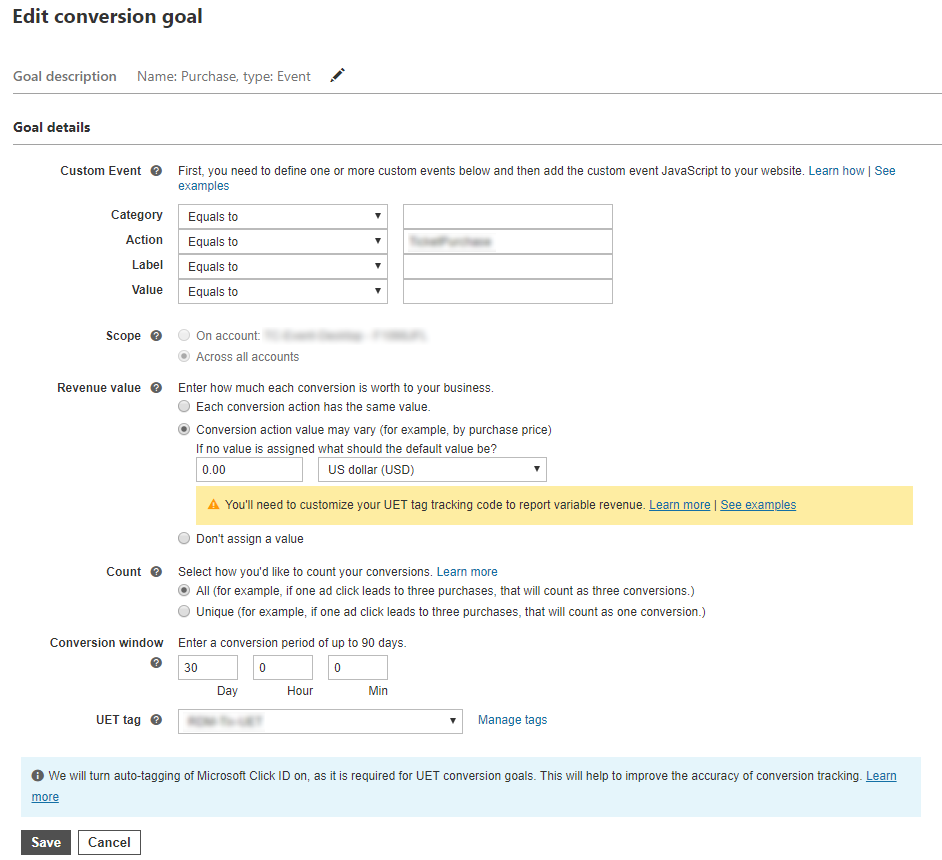
Task: Click the Revenue value help icon
Action: click(156, 388)
